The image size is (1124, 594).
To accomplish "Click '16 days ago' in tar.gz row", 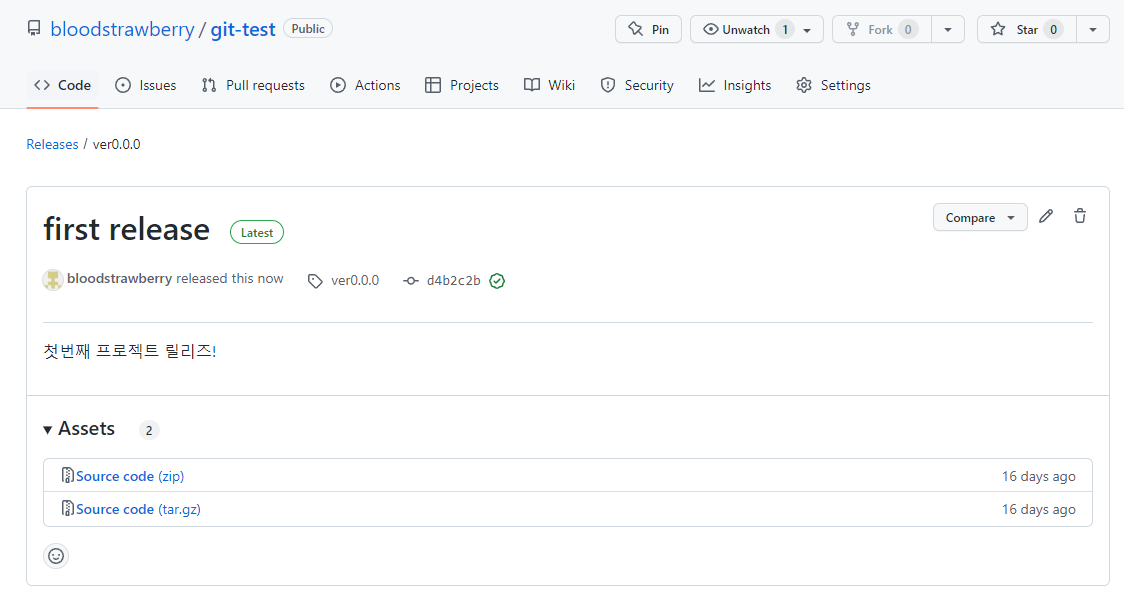I will click(x=1038, y=509).
